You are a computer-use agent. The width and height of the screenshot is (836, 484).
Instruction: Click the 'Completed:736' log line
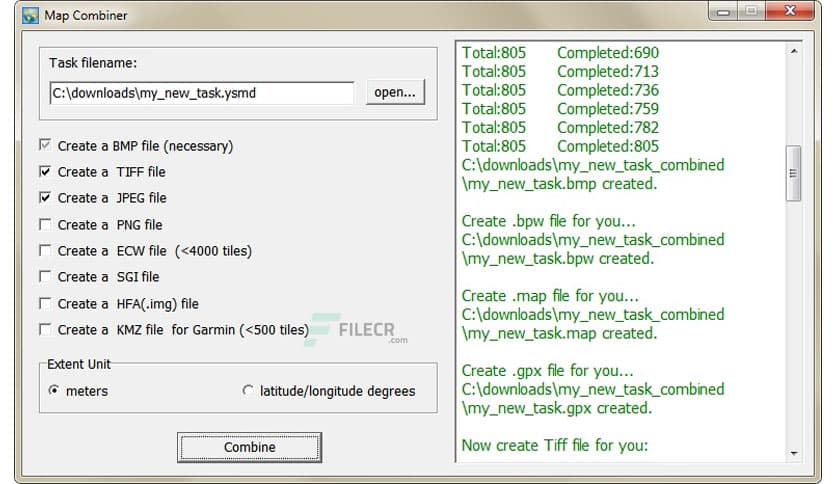tap(608, 90)
